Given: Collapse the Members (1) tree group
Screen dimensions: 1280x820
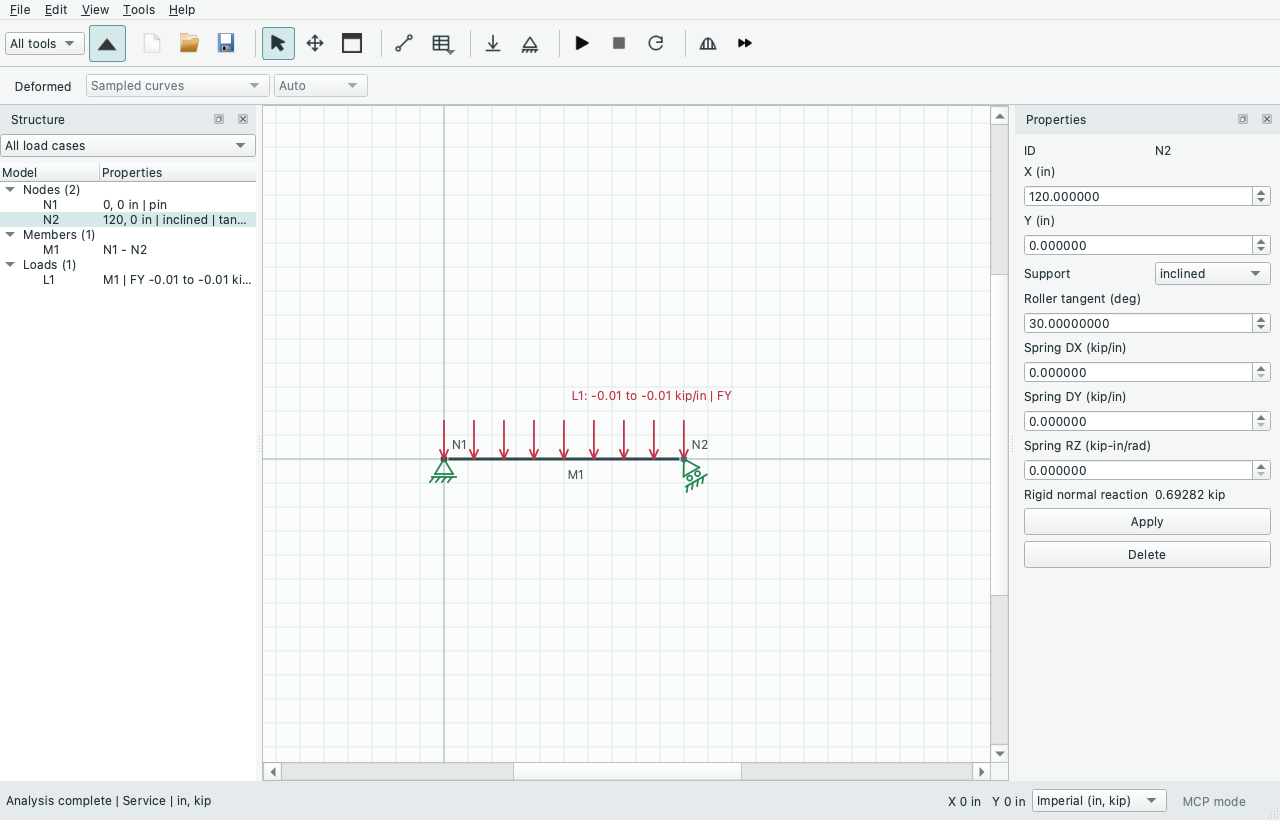Looking at the screenshot, I should point(10,235).
